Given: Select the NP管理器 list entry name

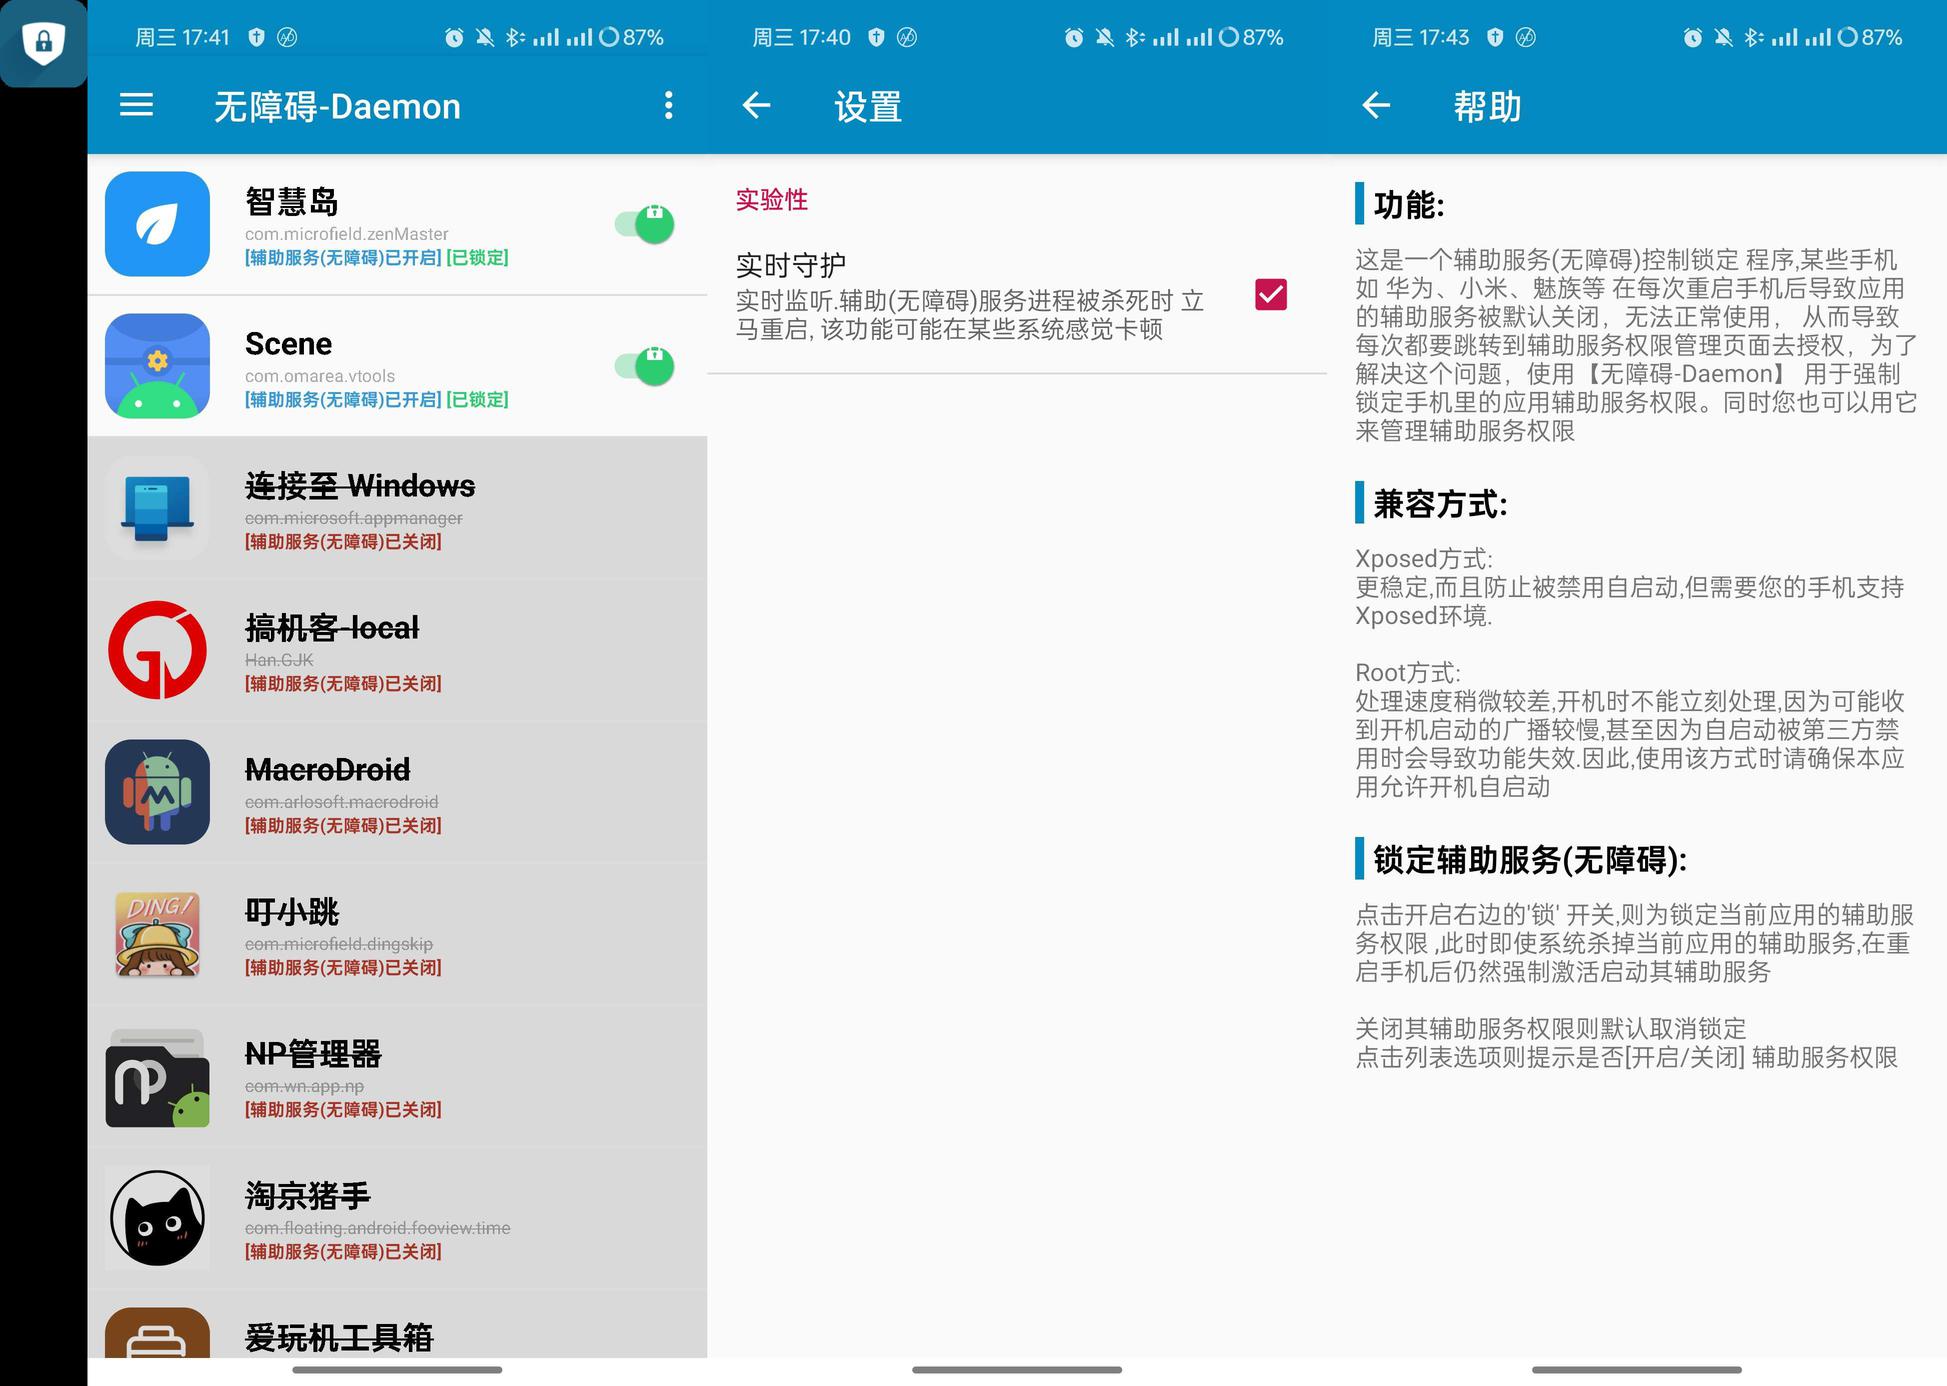Looking at the screenshot, I should click(313, 1054).
